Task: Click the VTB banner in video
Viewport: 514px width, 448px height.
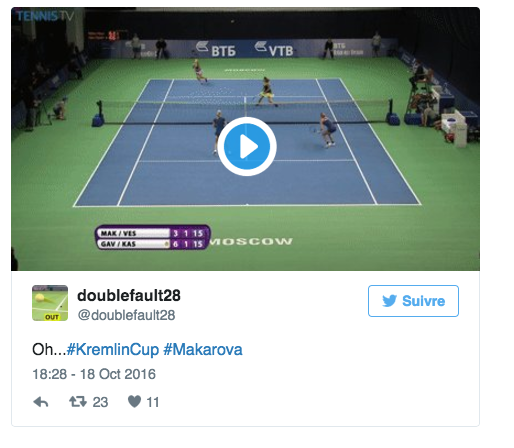Action: tap(274, 49)
